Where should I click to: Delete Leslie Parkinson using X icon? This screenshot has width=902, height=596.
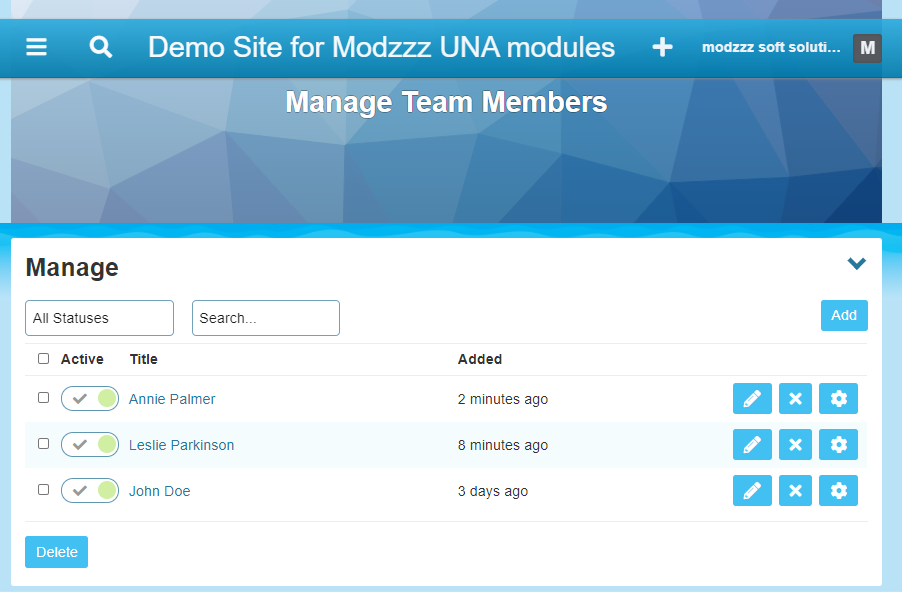pos(795,445)
